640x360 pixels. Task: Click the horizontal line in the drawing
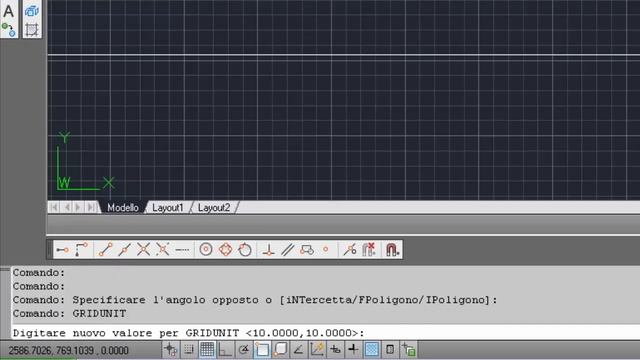pos(344,55)
